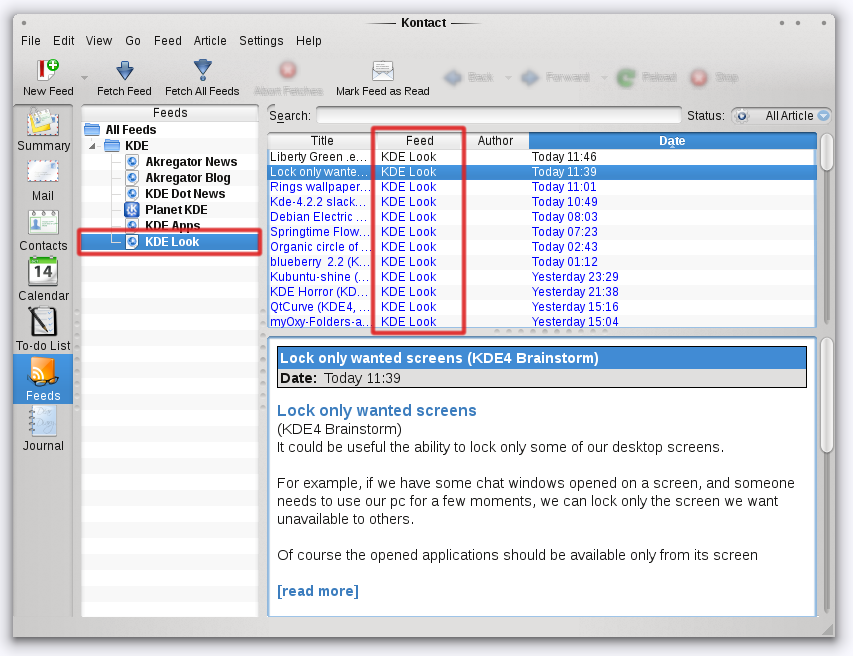Sort articles by Author column header

[495, 140]
